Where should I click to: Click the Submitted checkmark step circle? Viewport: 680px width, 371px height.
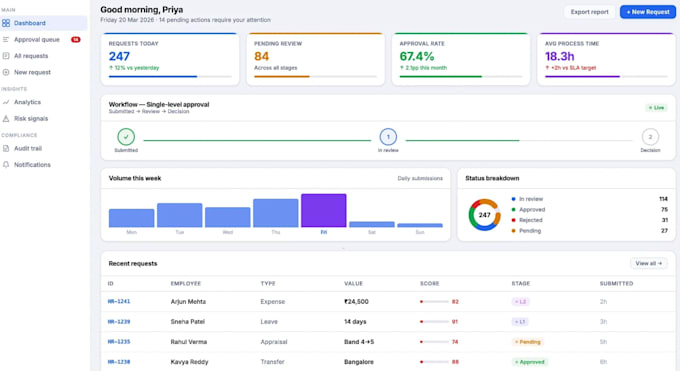[126, 137]
